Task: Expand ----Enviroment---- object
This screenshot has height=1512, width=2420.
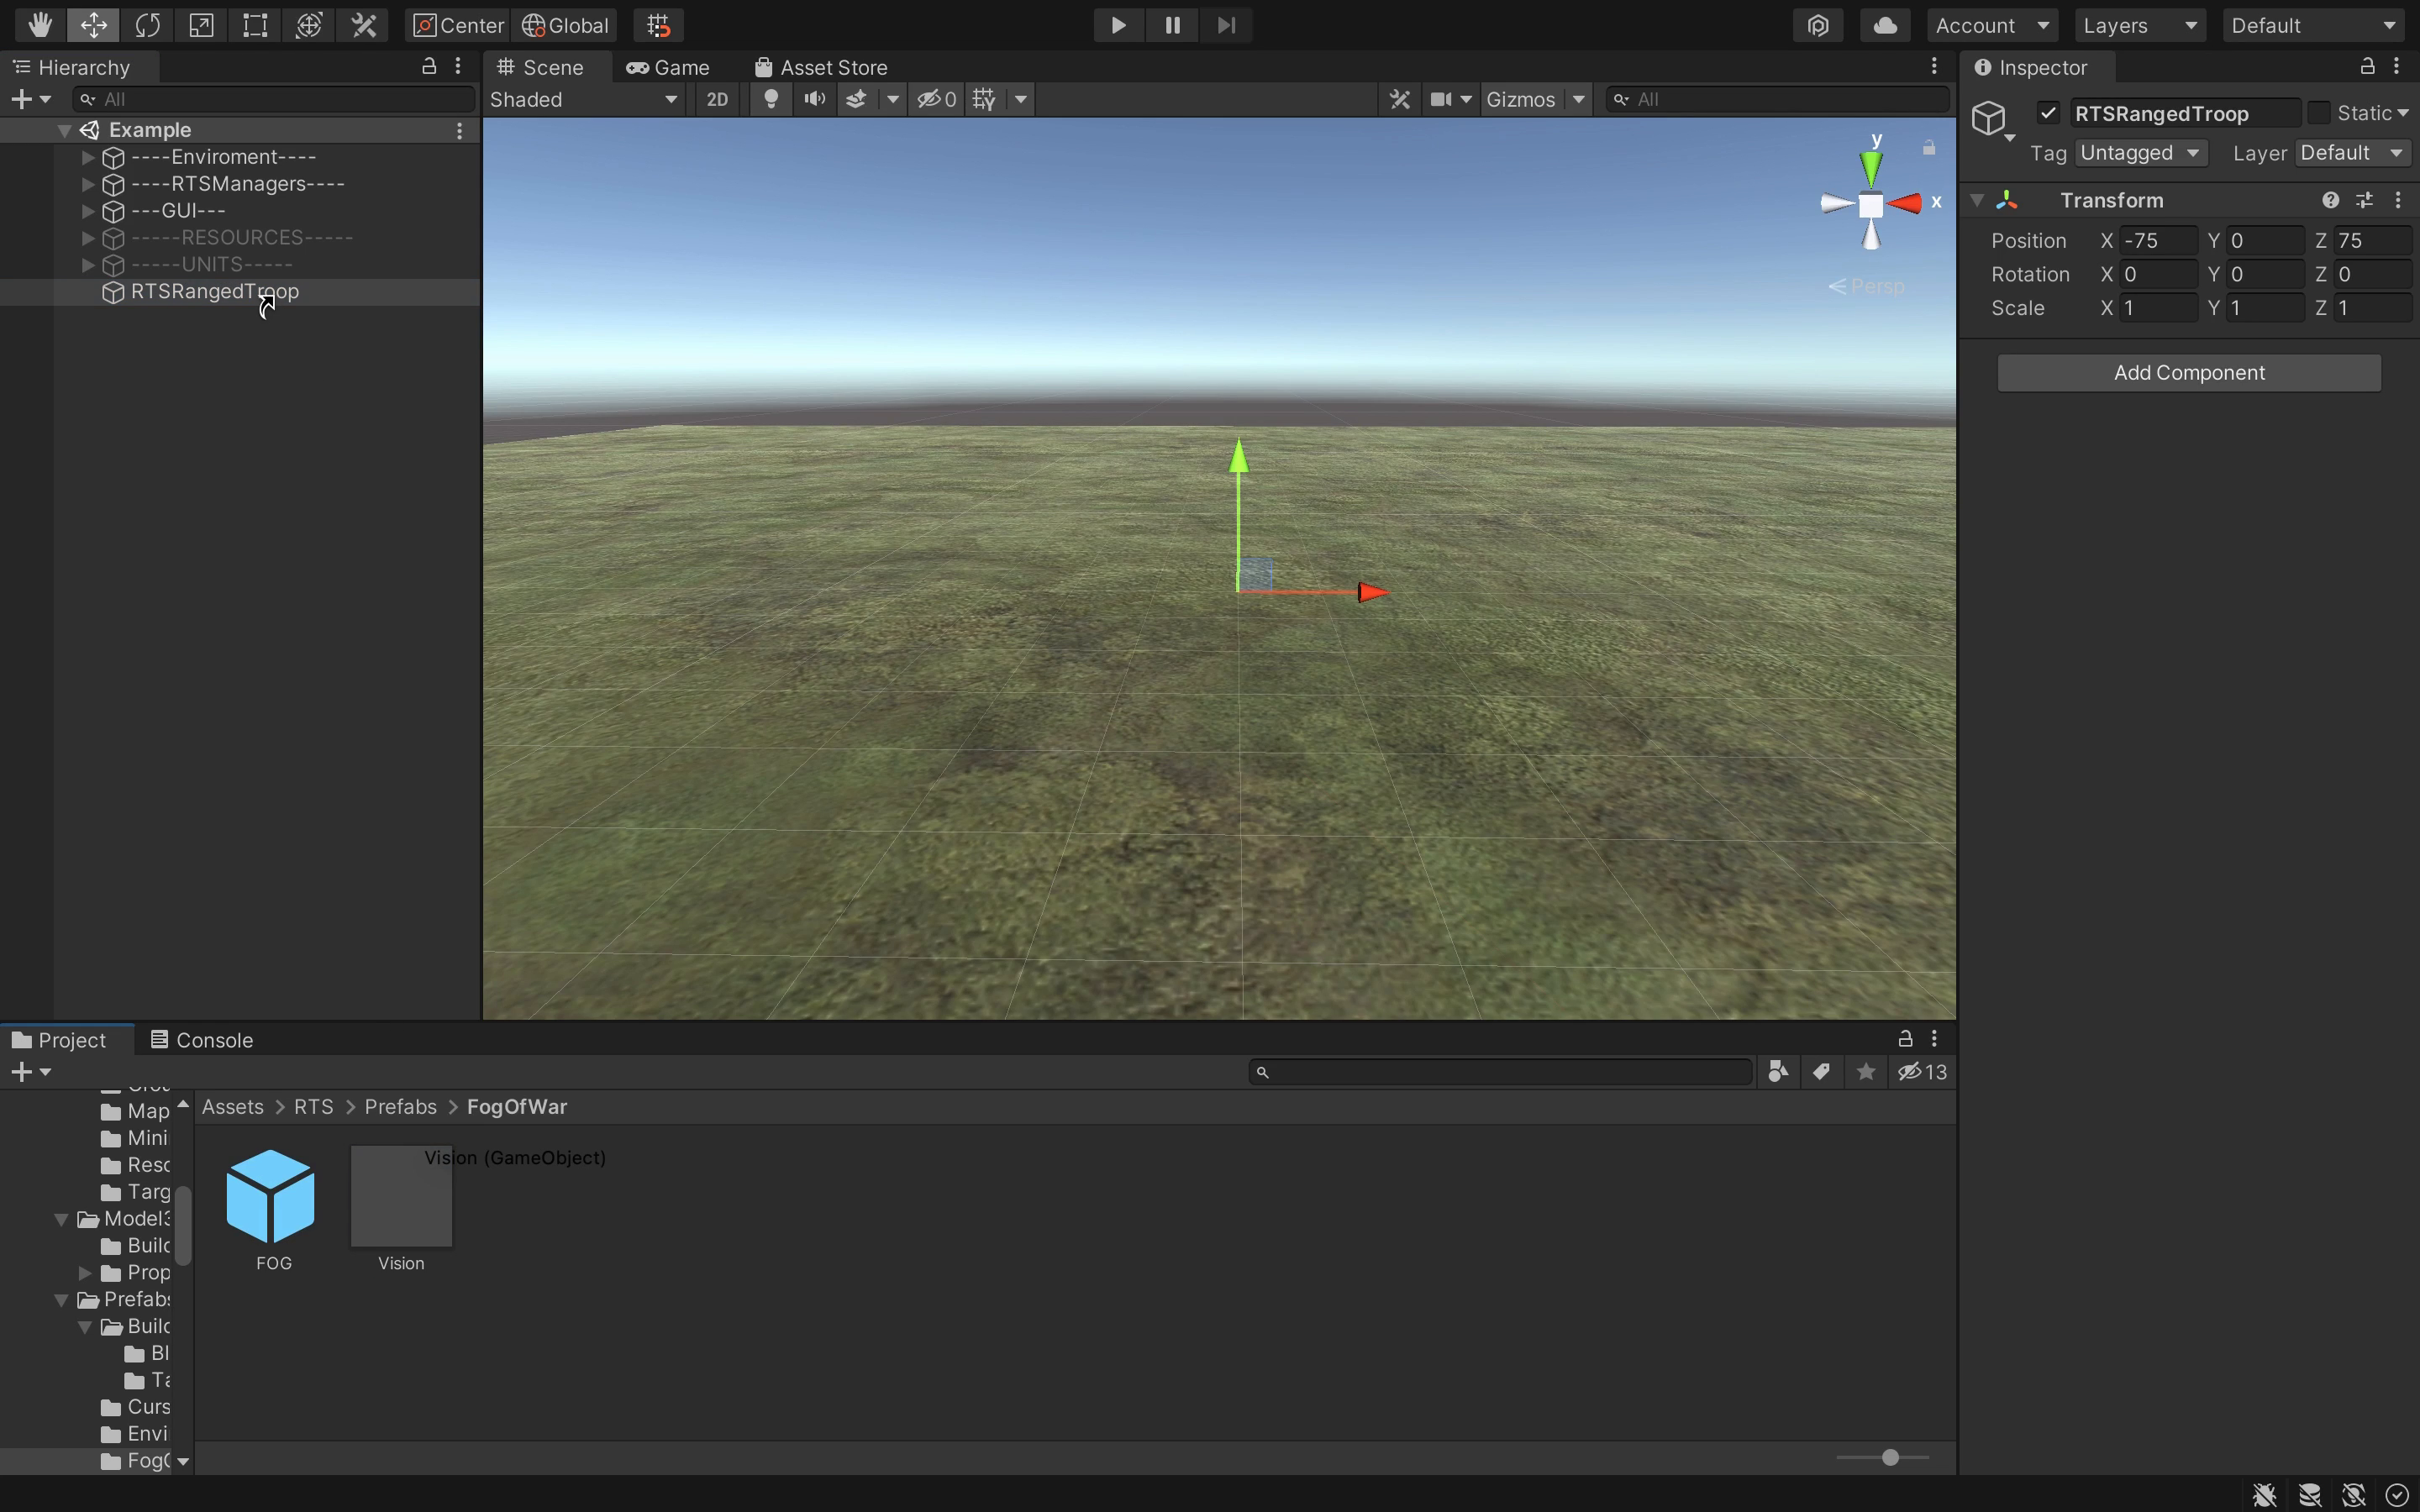Action: pyautogui.click(x=88, y=157)
